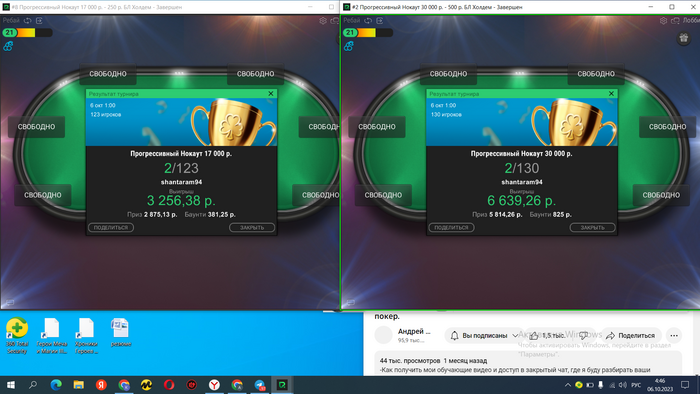Screen dimensions: 700x394
Task: Click the Свободно seat at top-right of left table
Action: [255, 74]
